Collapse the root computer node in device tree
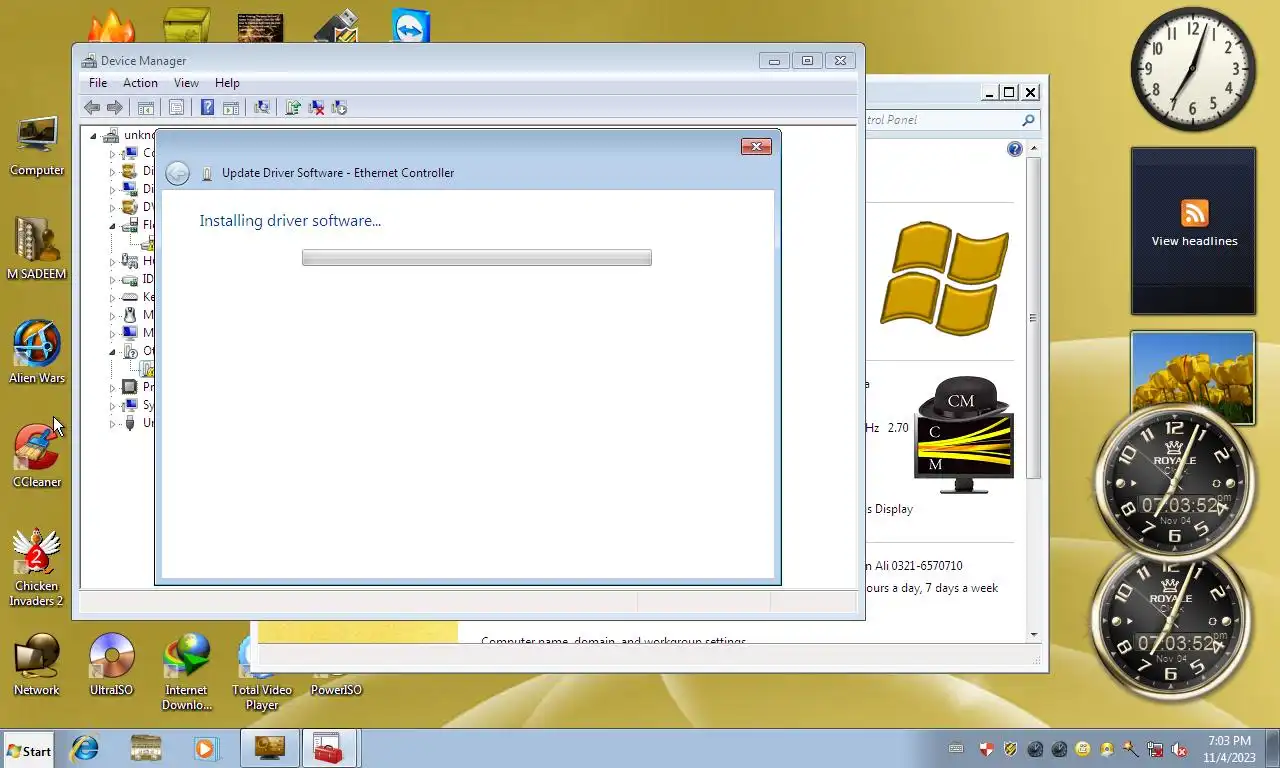 [x=94, y=136]
